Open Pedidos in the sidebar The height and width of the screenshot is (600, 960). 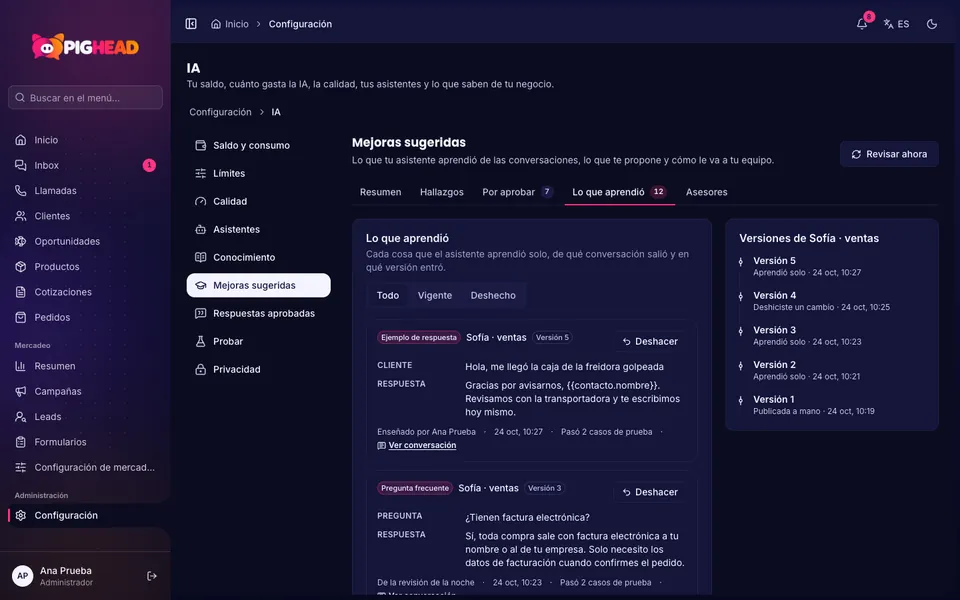tap(85, 317)
